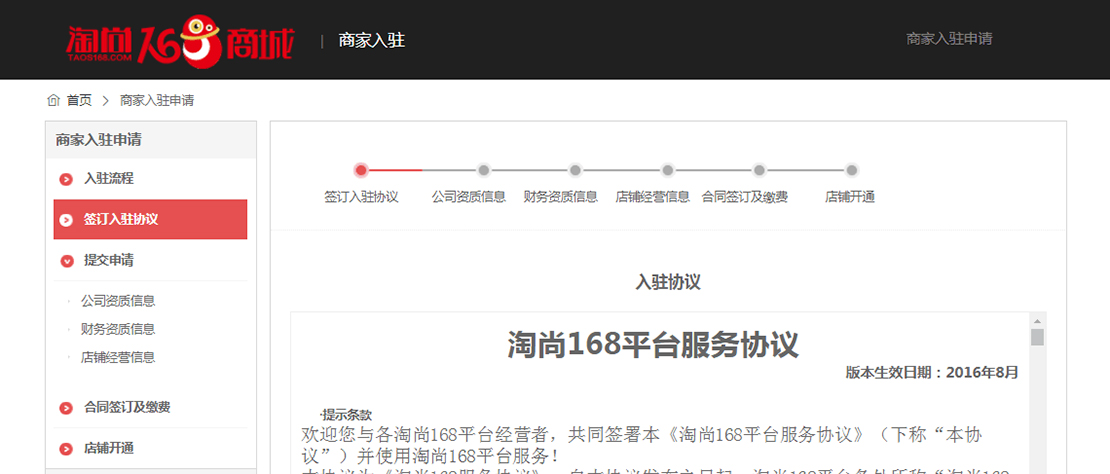Click the arrow icon beside 店铺开通
Image resolution: width=1110 pixels, height=474 pixels.
[x=66, y=449]
